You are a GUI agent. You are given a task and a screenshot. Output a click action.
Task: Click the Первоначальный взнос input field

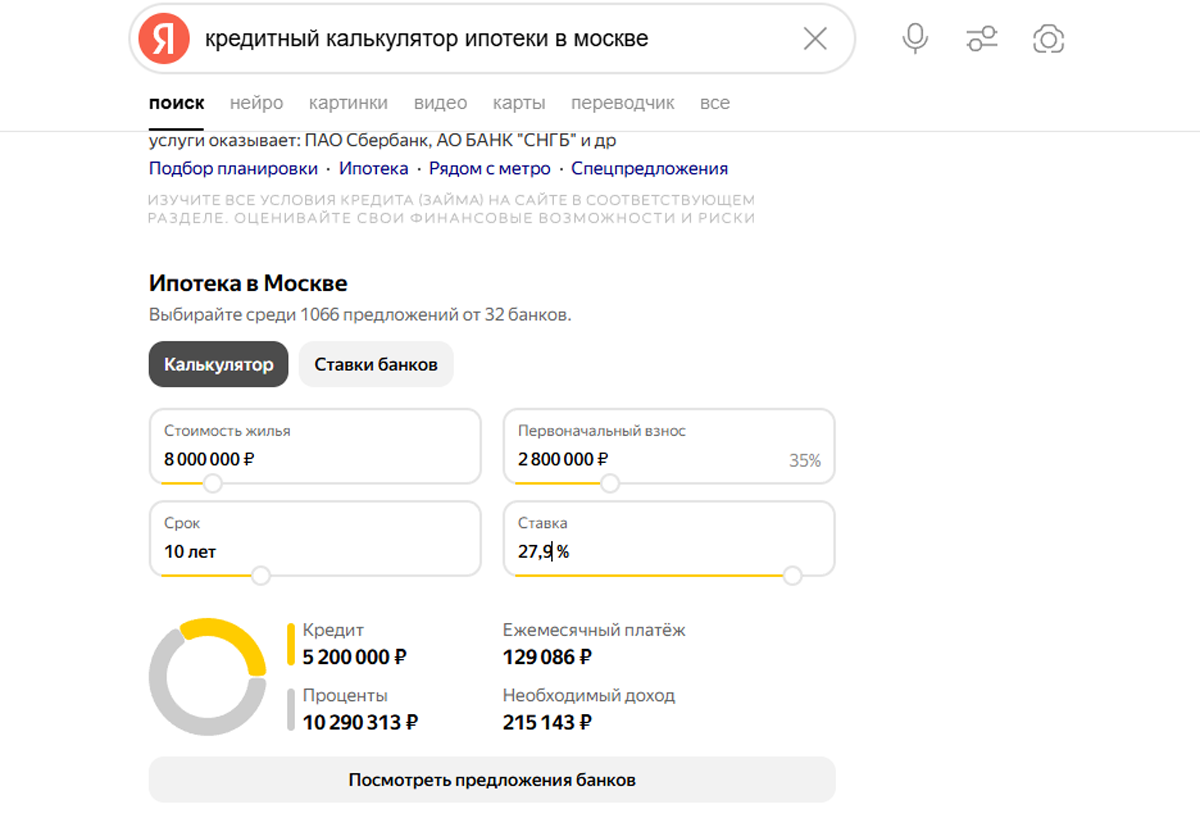tap(669, 446)
